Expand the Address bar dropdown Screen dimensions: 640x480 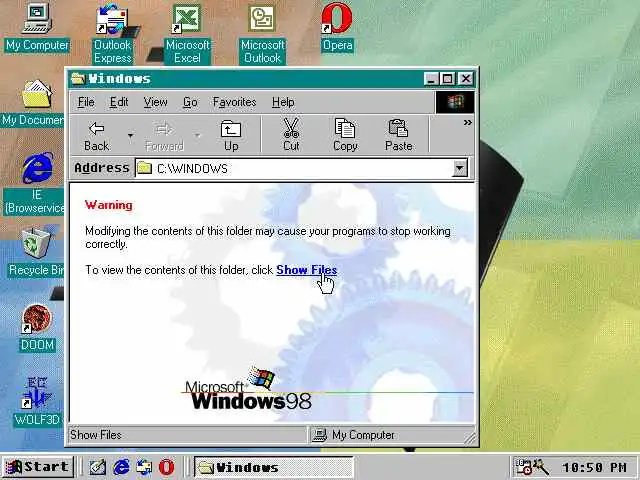(x=460, y=168)
